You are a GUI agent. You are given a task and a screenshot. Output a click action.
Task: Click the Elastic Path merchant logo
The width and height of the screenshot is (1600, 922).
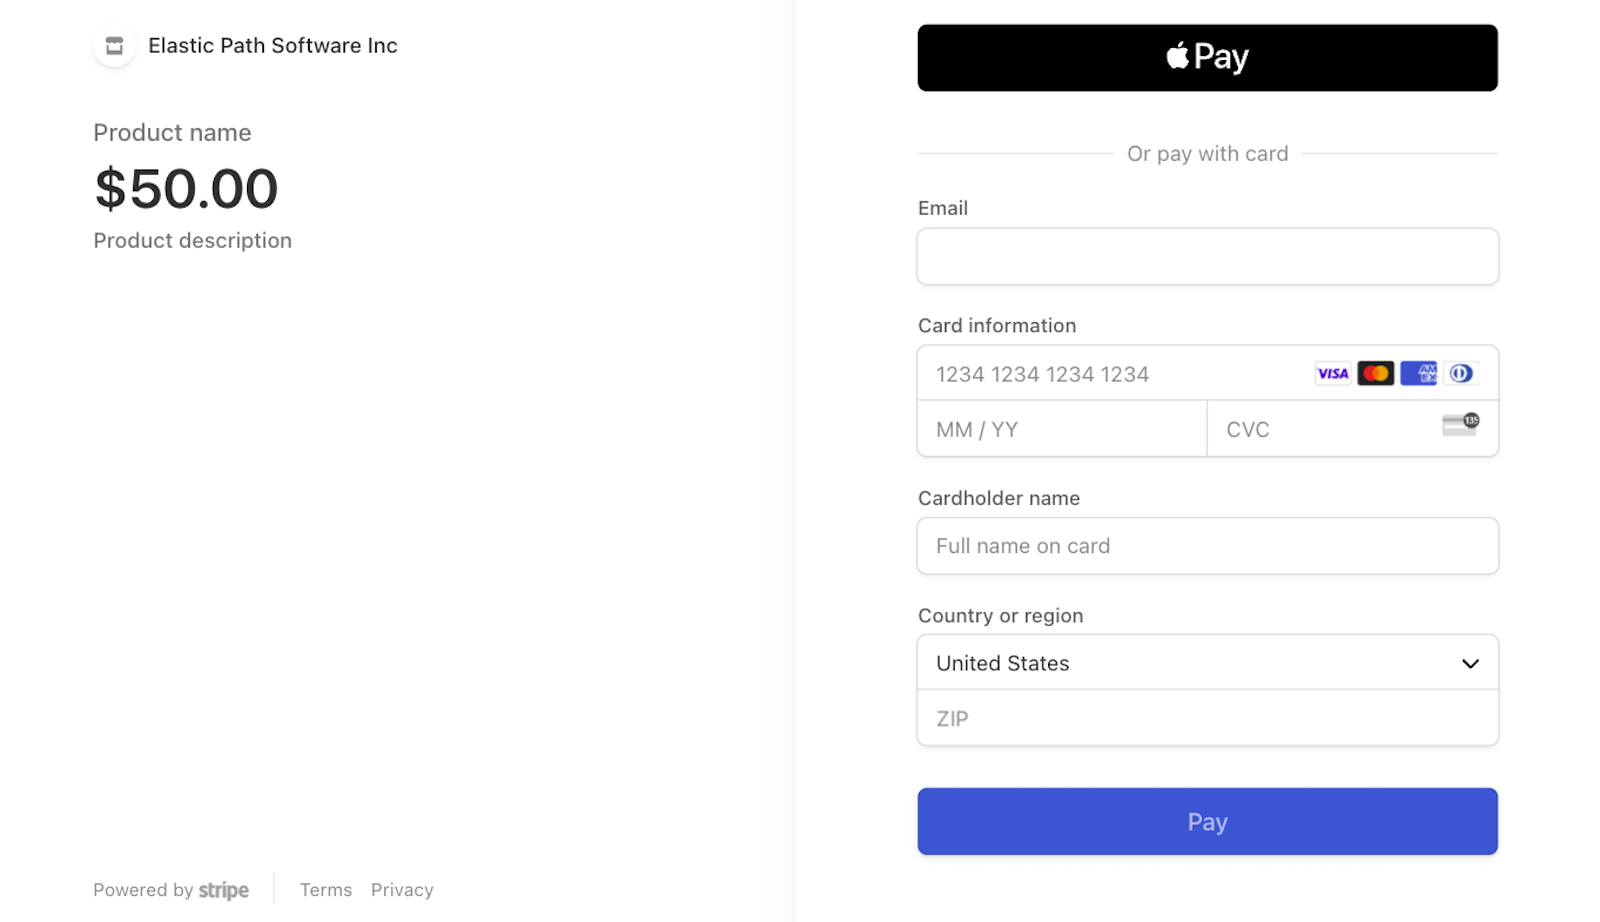point(114,45)
